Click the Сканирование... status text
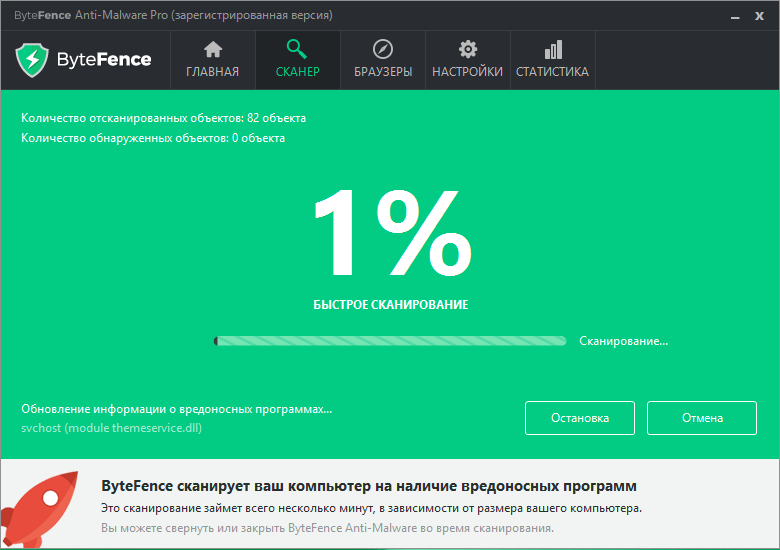The width and height of the screenshot is (780, 550). click(623, 341)
